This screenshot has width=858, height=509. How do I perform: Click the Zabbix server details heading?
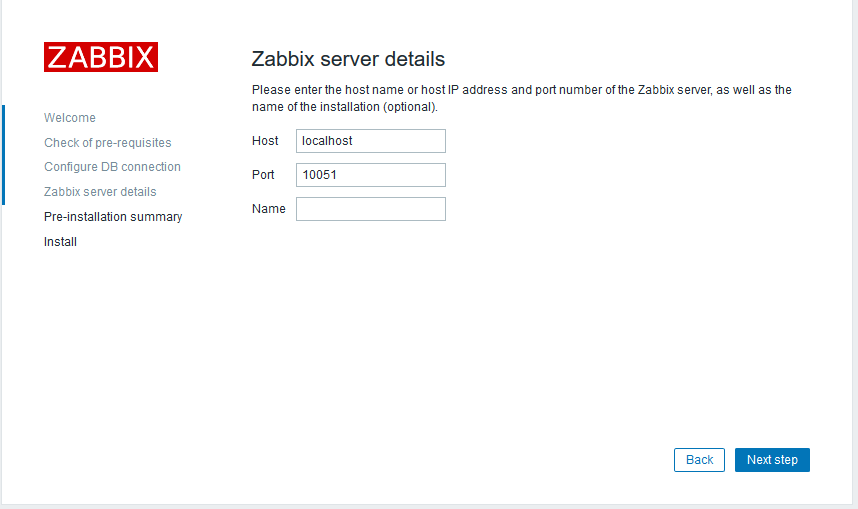348,59
